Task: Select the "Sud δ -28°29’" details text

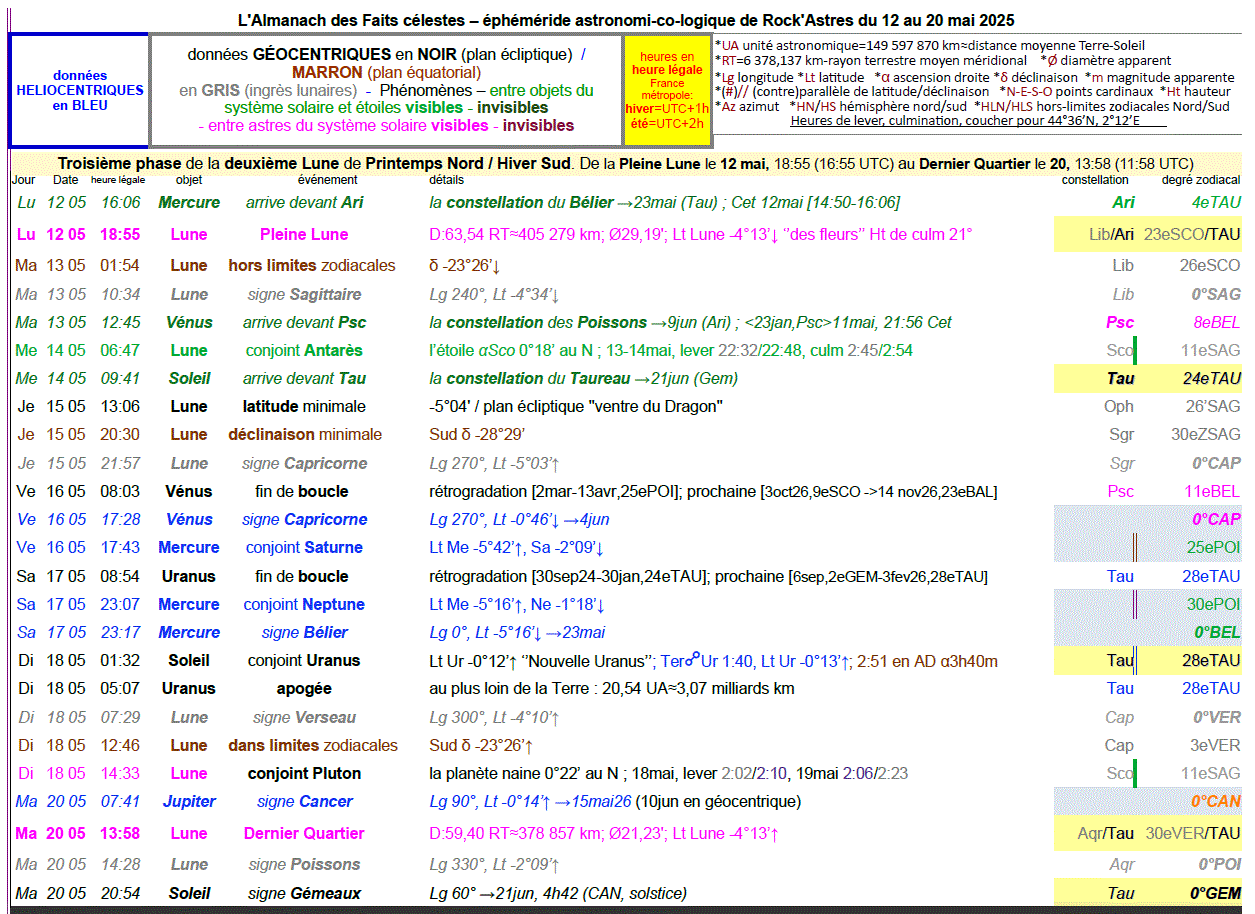Action: 477,434
